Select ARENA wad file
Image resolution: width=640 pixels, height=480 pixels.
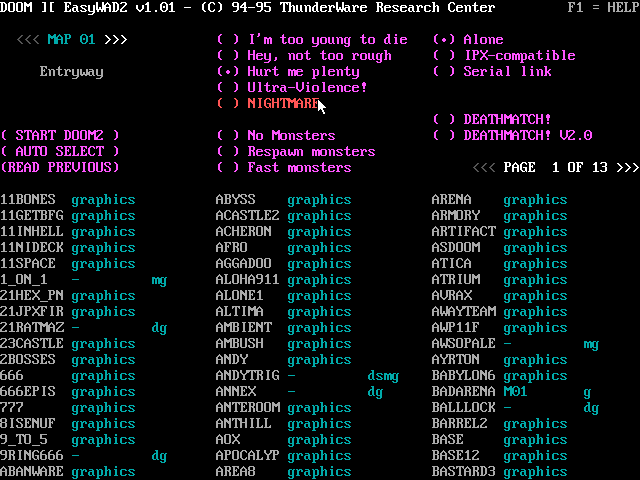[x=451, y=199]
